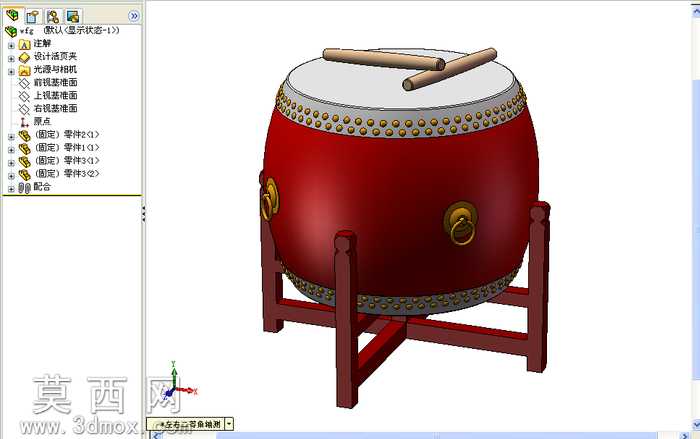Image resolution: width=700 pixels, height=439 pixels.
Task: Expand the 光源与相机 folder
Action: pyautogui.click(x=11, y=71)
